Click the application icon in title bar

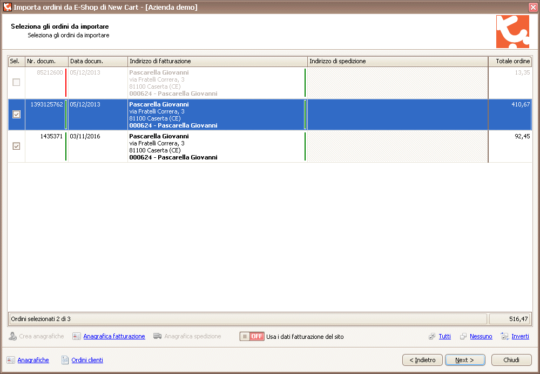7,7
